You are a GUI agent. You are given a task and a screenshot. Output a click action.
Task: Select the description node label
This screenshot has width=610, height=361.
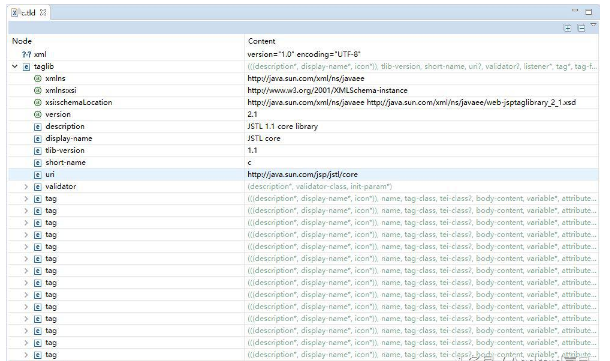point(65,126)
